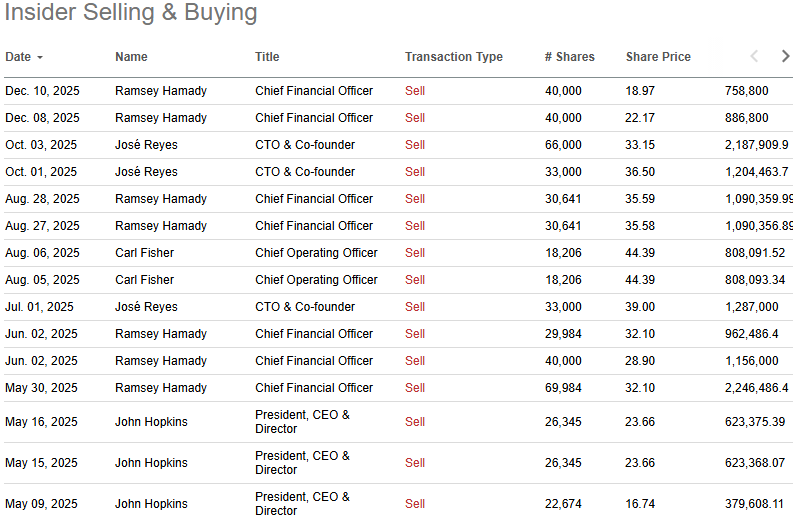Click total value 623,368.07
Screen dimensions: 793x525
(x=755, y=463)
